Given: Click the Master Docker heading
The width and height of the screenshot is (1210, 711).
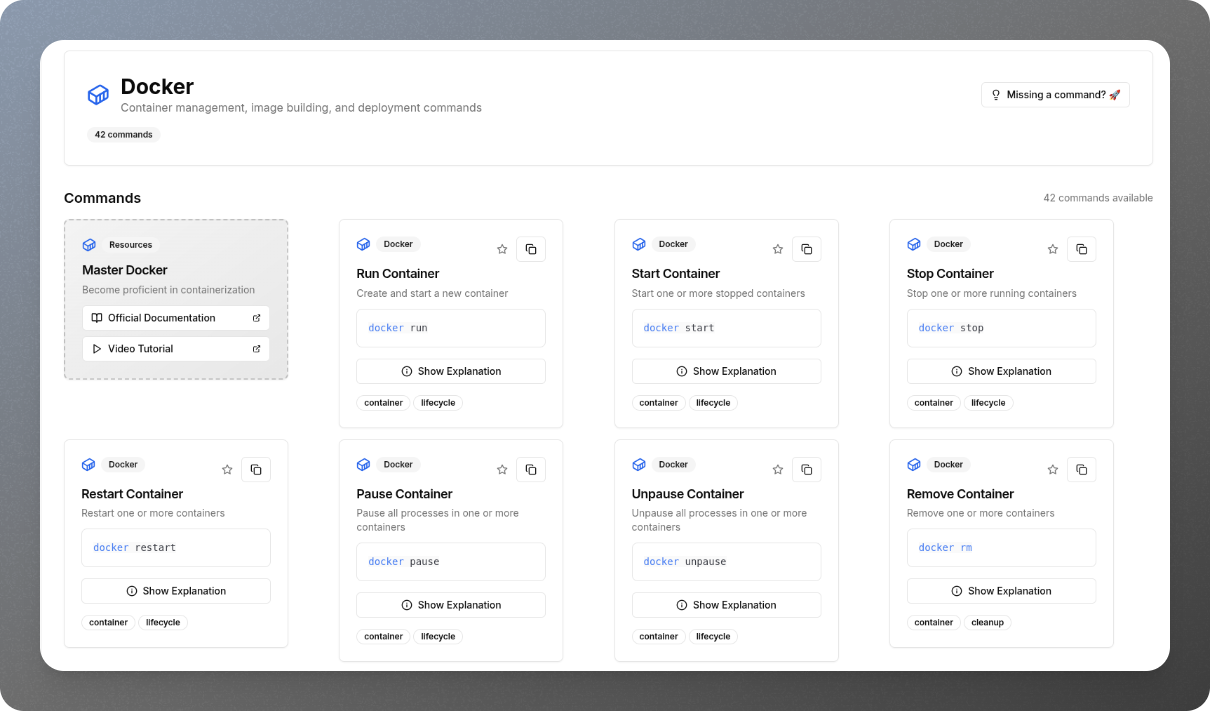Looking at the screenshot, I should 125,270.
